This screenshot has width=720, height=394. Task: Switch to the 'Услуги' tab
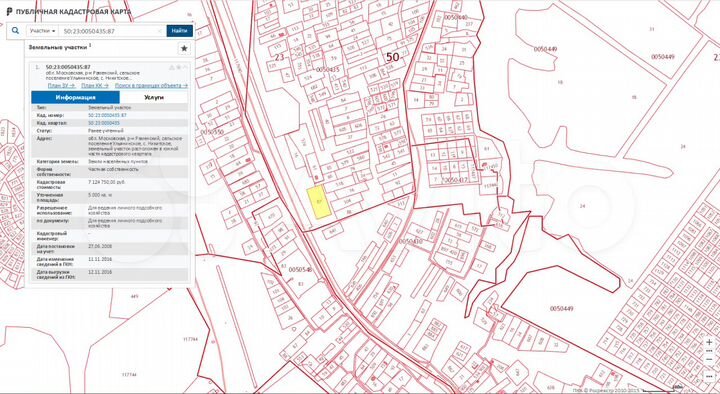[153, 97]
